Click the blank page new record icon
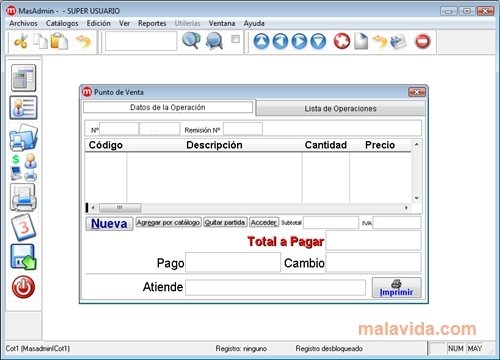The image size is (500, 360). click(x=361, y=42)
